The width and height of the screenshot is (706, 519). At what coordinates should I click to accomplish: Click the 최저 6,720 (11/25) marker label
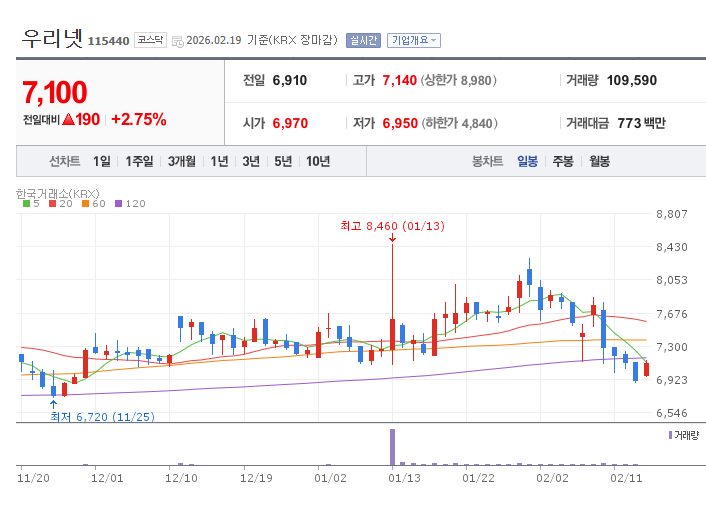pos(102,417)
